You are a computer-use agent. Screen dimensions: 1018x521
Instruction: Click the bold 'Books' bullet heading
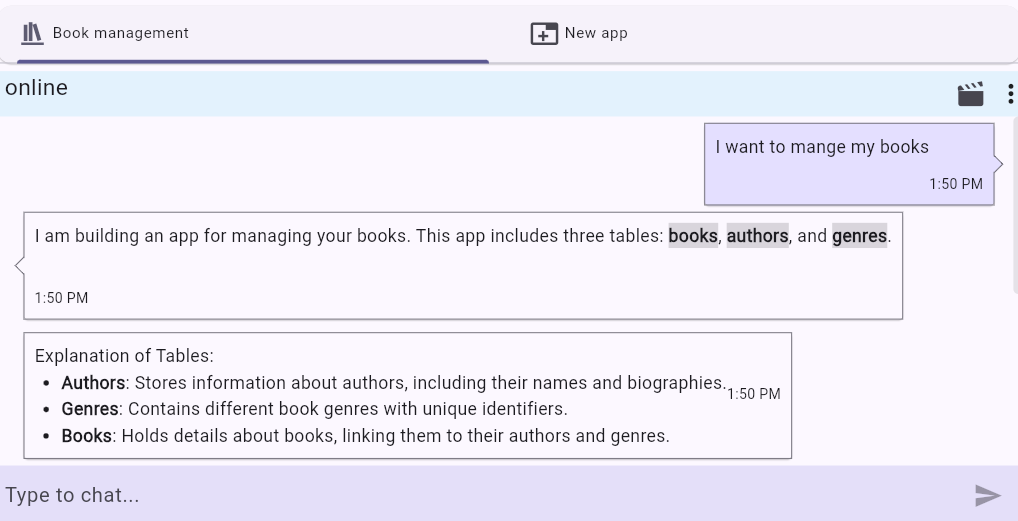87,436
